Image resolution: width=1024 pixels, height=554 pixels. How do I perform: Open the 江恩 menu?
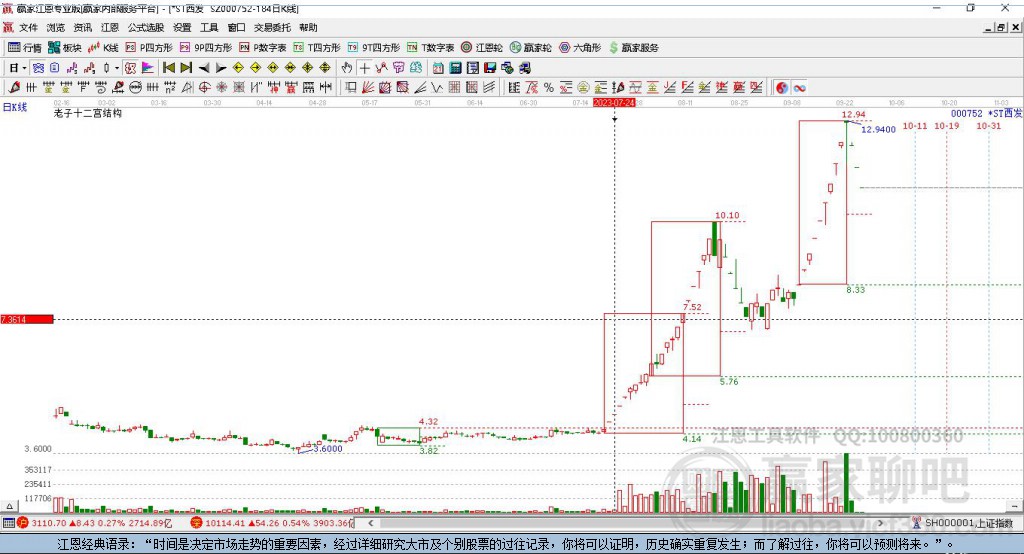(110, 27)
